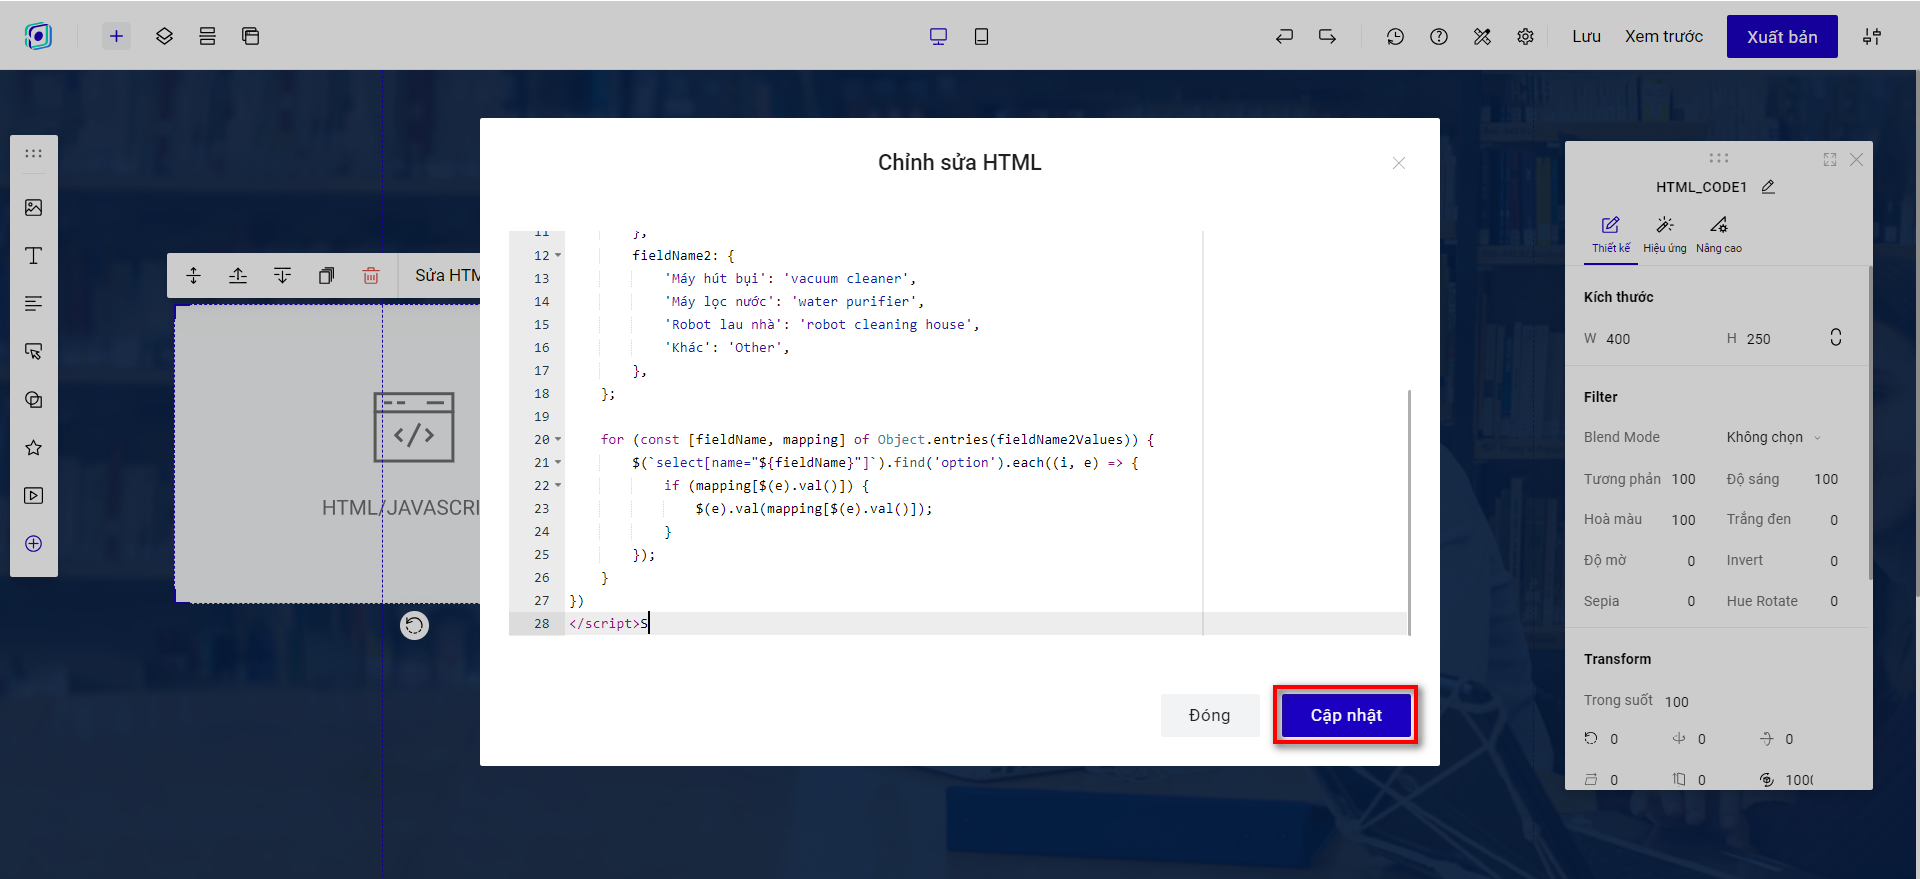Viewport: 1920px width, 879px height.
Task: Open version history clock icon
Action: point(1395,37)
